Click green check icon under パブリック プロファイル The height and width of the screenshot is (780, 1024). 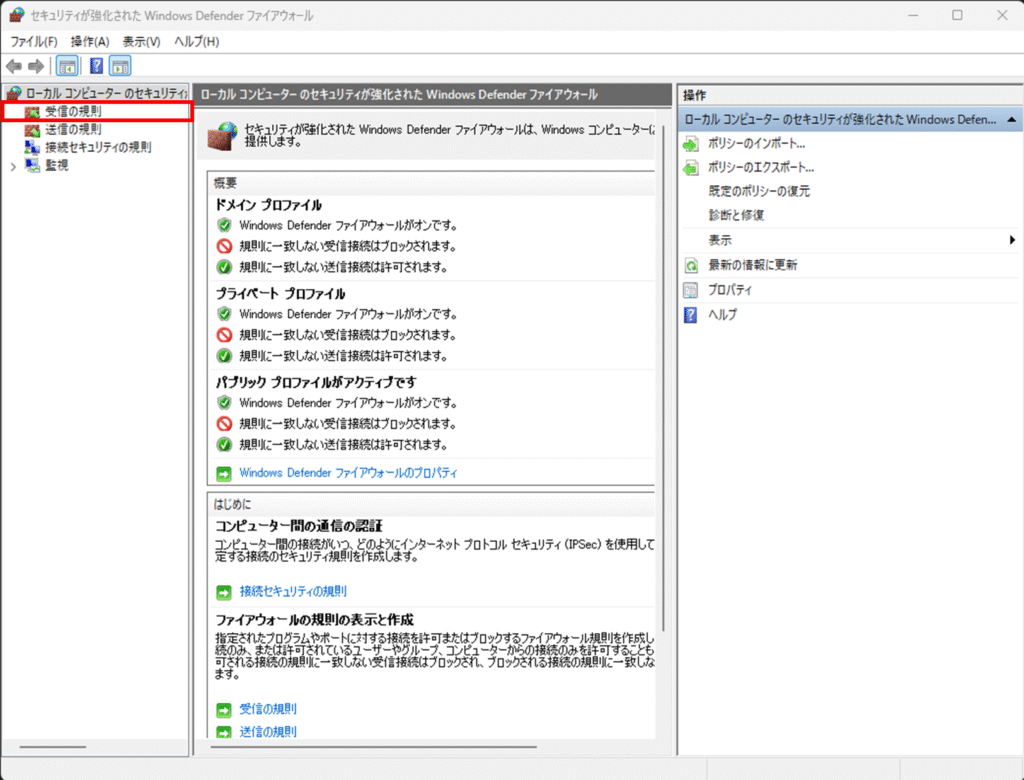225,445
